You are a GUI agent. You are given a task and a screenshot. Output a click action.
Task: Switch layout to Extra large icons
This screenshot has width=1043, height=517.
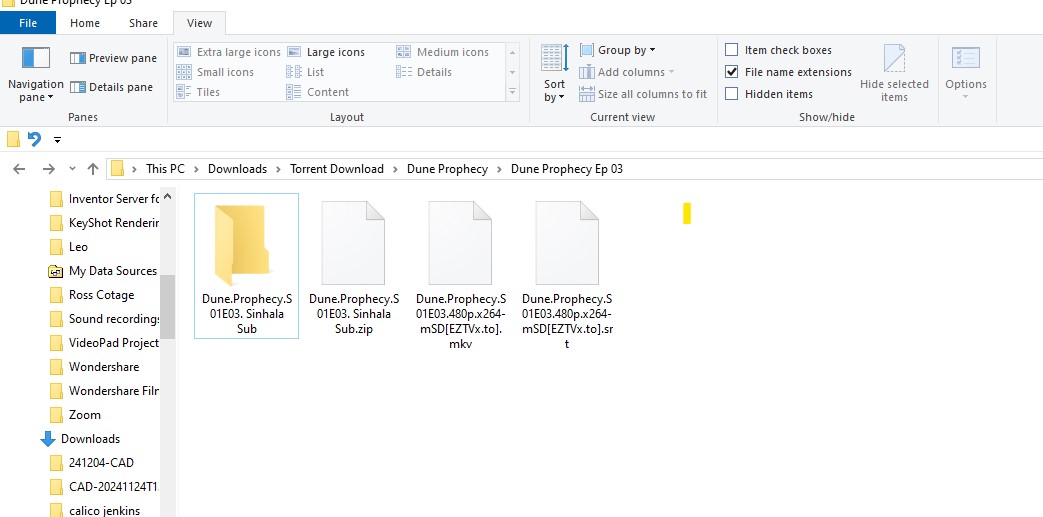coord(229,52)
